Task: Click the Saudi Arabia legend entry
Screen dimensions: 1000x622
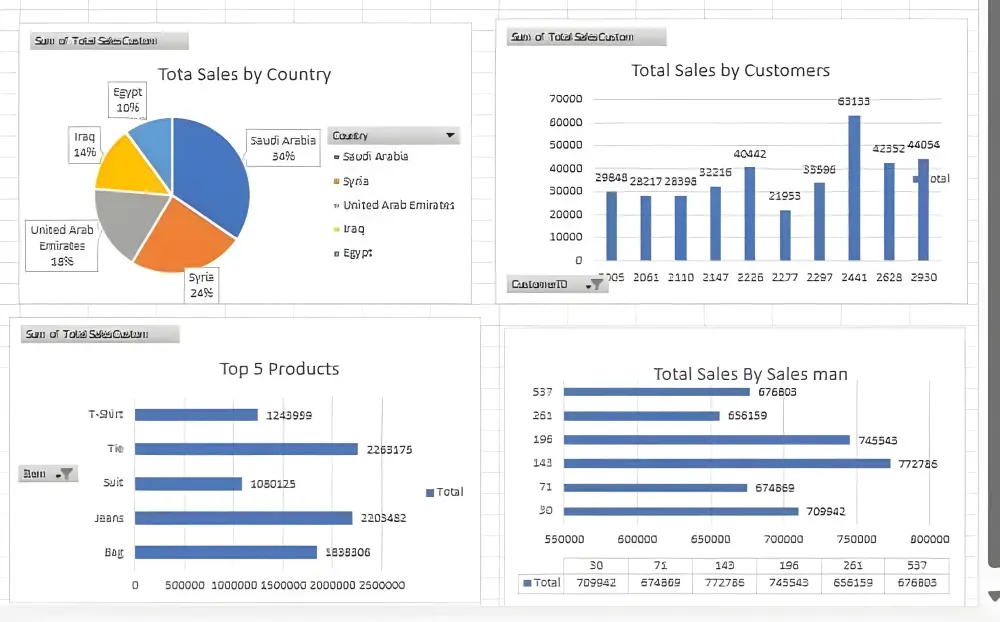Action: pos(371,156)
